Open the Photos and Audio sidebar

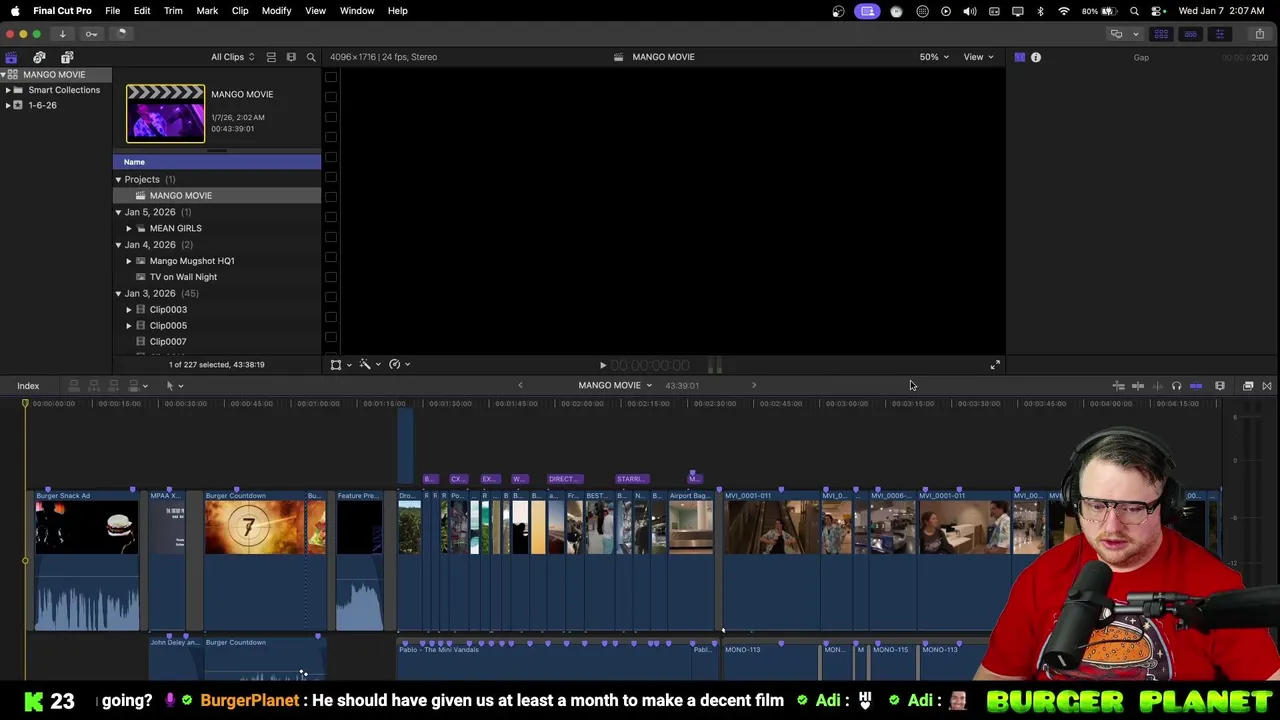[39, 57]
